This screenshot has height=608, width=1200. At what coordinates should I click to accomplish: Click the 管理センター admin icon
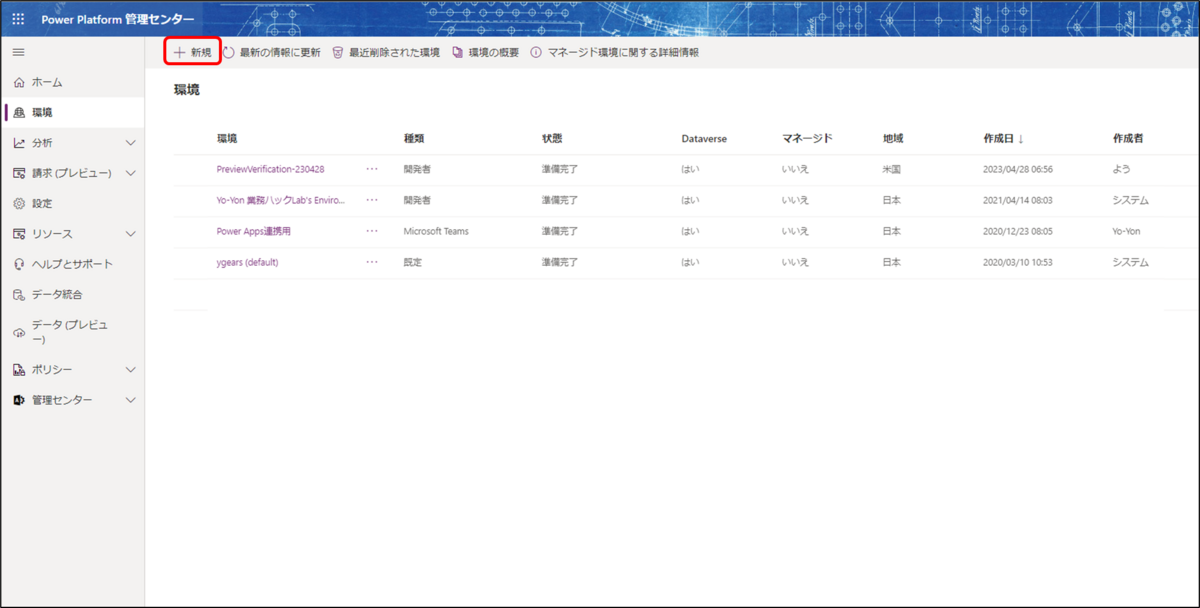19,400
